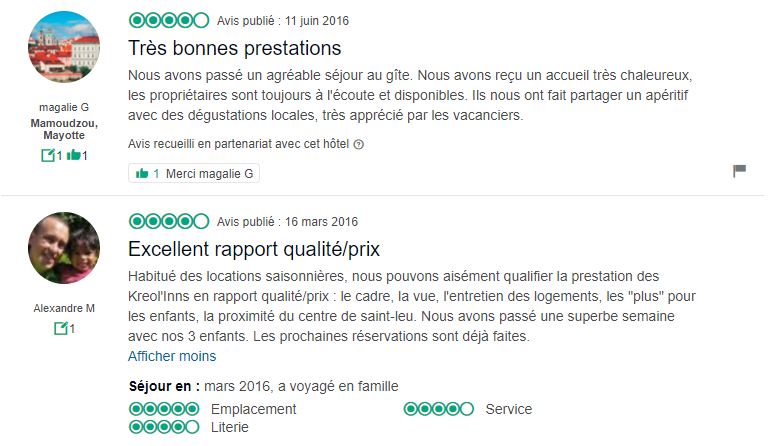
Task: Click the Emplacement five-bubble rating
Action: tap(164, 408)
